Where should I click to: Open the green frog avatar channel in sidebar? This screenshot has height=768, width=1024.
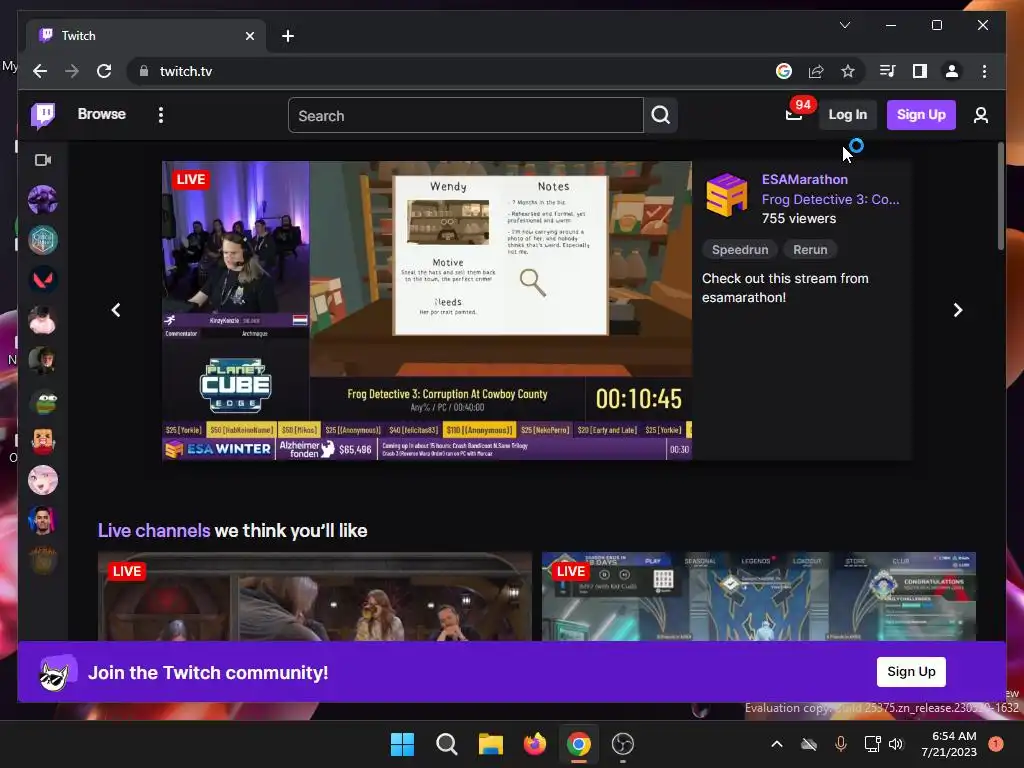[43, 400]
